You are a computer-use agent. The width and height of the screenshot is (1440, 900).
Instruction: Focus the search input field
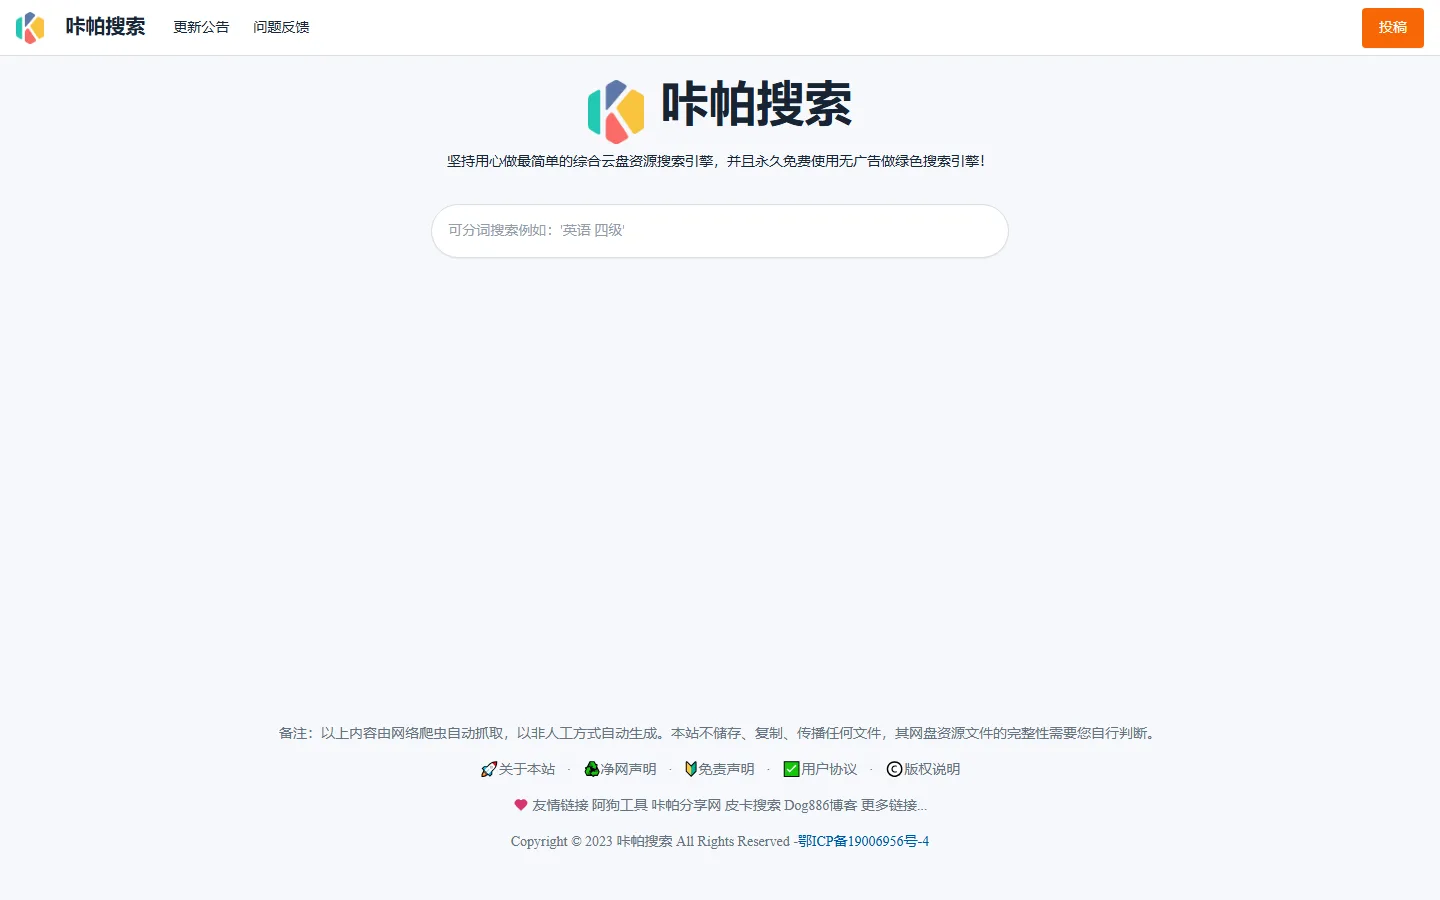coord(720,231)
